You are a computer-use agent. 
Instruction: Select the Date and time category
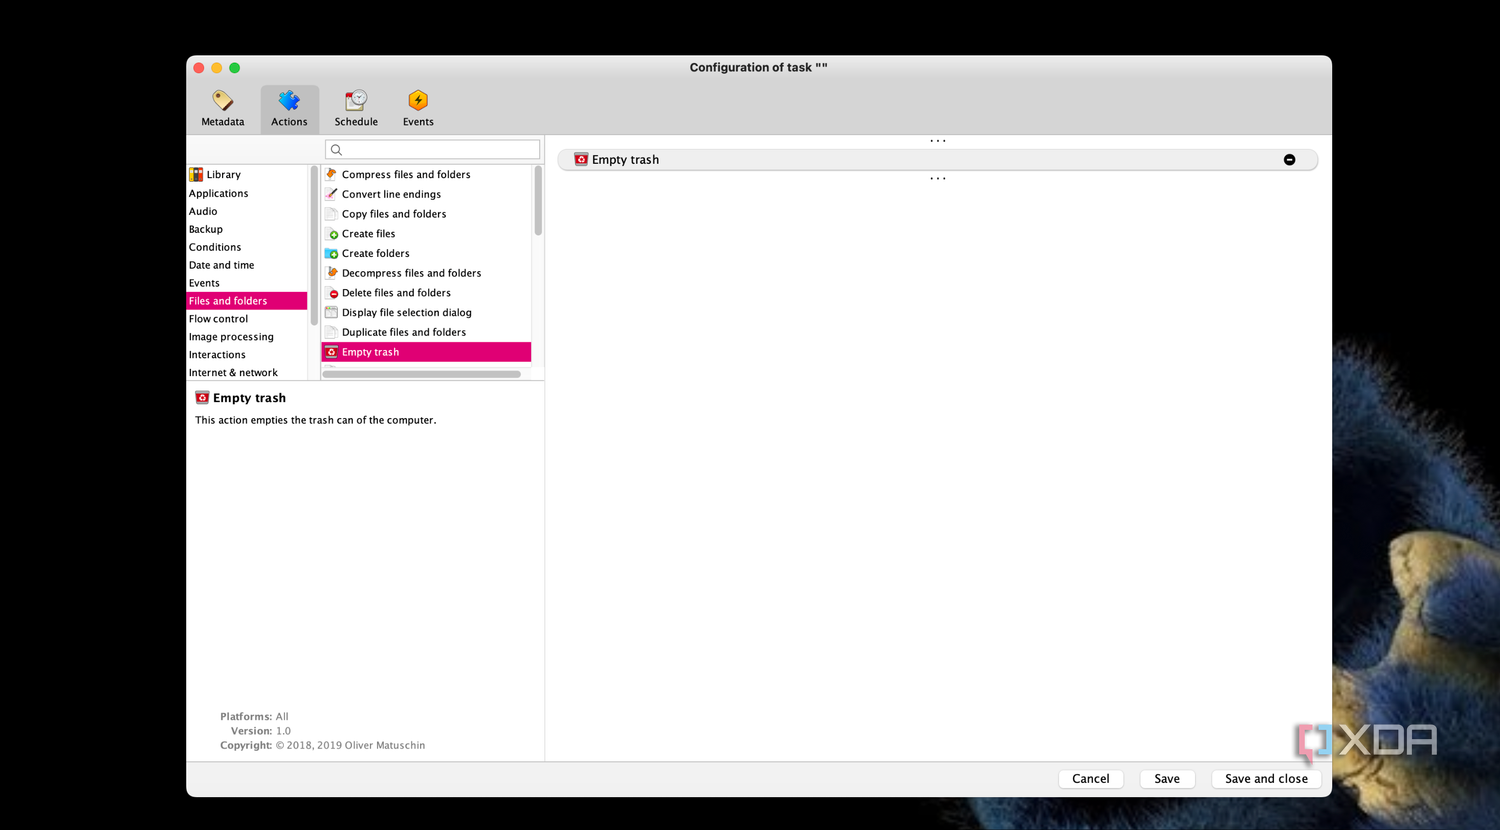[x=247, y=265]
